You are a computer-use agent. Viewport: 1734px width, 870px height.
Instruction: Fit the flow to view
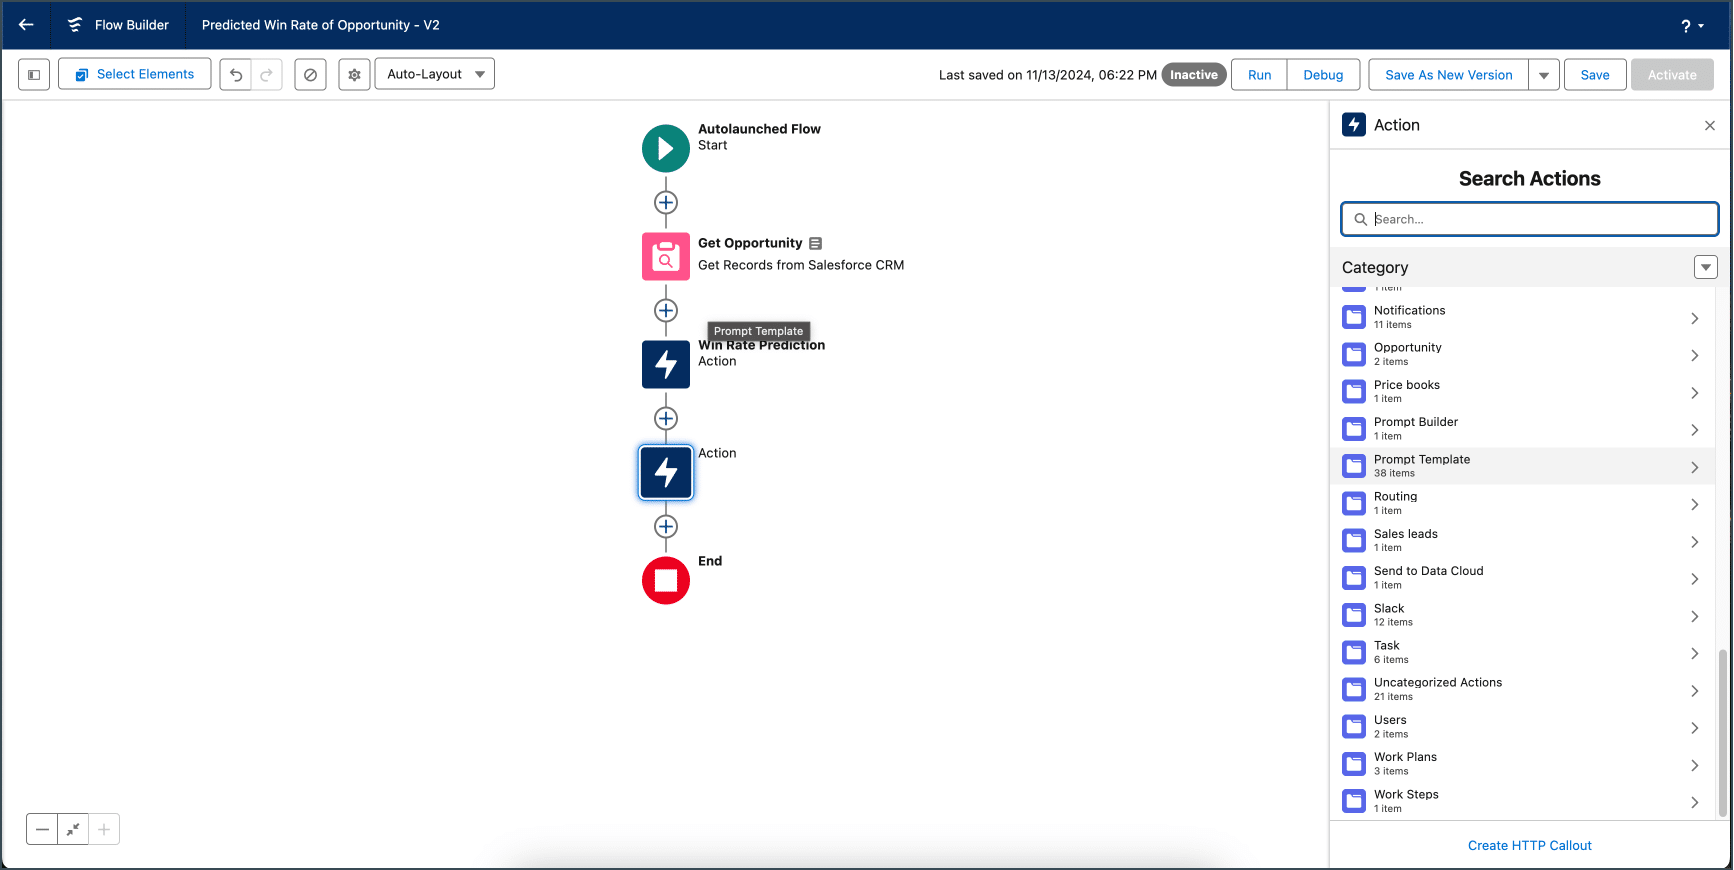click(x=73, y=829)
